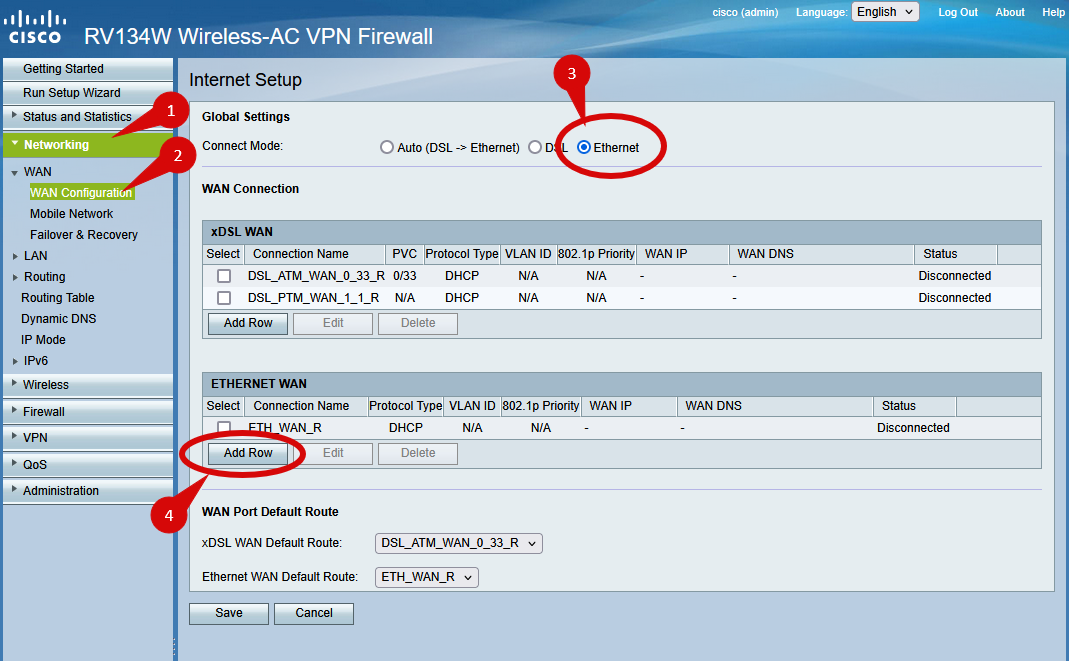The image size is (1069, 661).
Task: Select the DSL connect mode radio
Action: 535,147
